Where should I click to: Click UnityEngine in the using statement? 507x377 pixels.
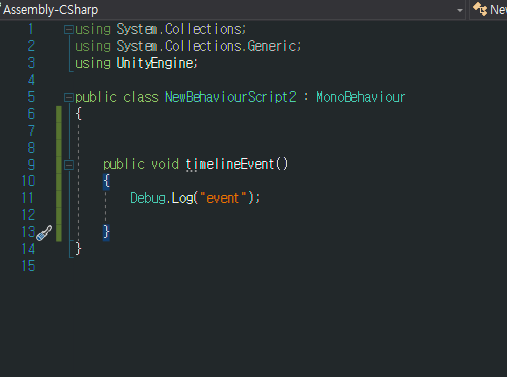(x=155, y=63)
